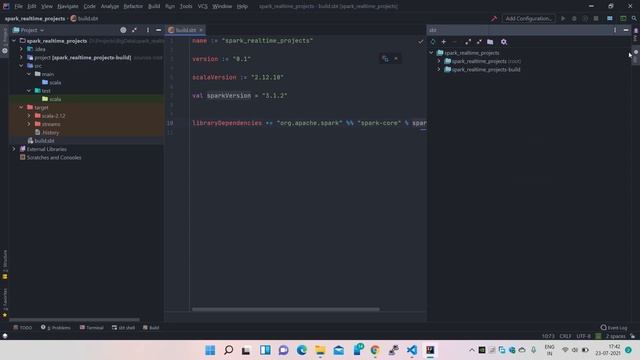The height and width of the screenshot is (360, 640).
Task: Open the Terminal tool window
Action: coord(91,327)
